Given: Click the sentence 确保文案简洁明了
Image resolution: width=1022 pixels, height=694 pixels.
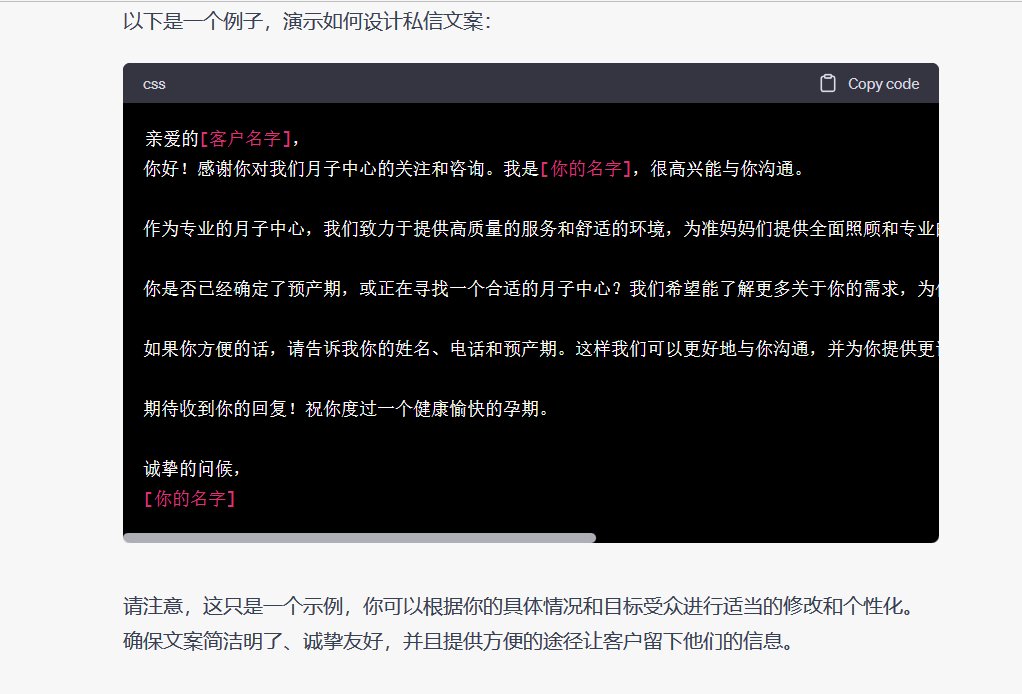Looking at the screenshot, I should click(460, 641).
